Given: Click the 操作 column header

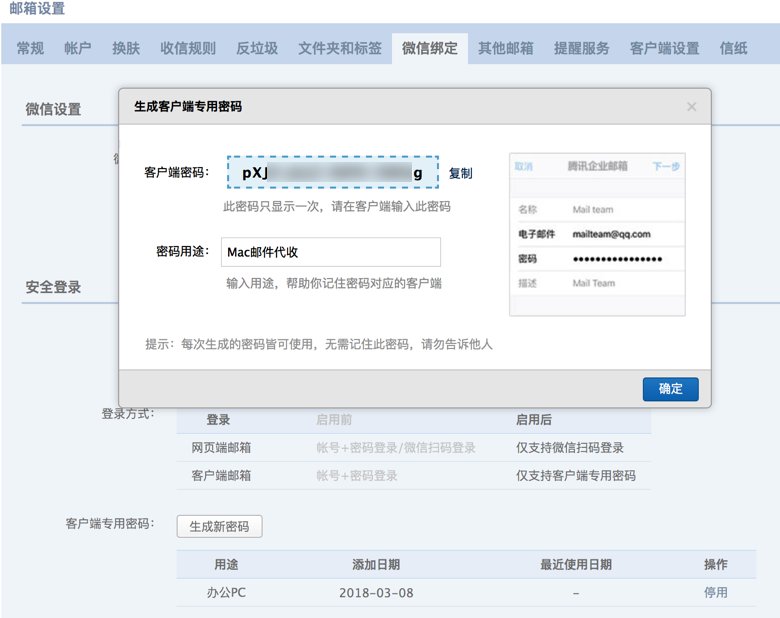Looking at the screenshot, I should pyautogui.click(x=715, y=564).
